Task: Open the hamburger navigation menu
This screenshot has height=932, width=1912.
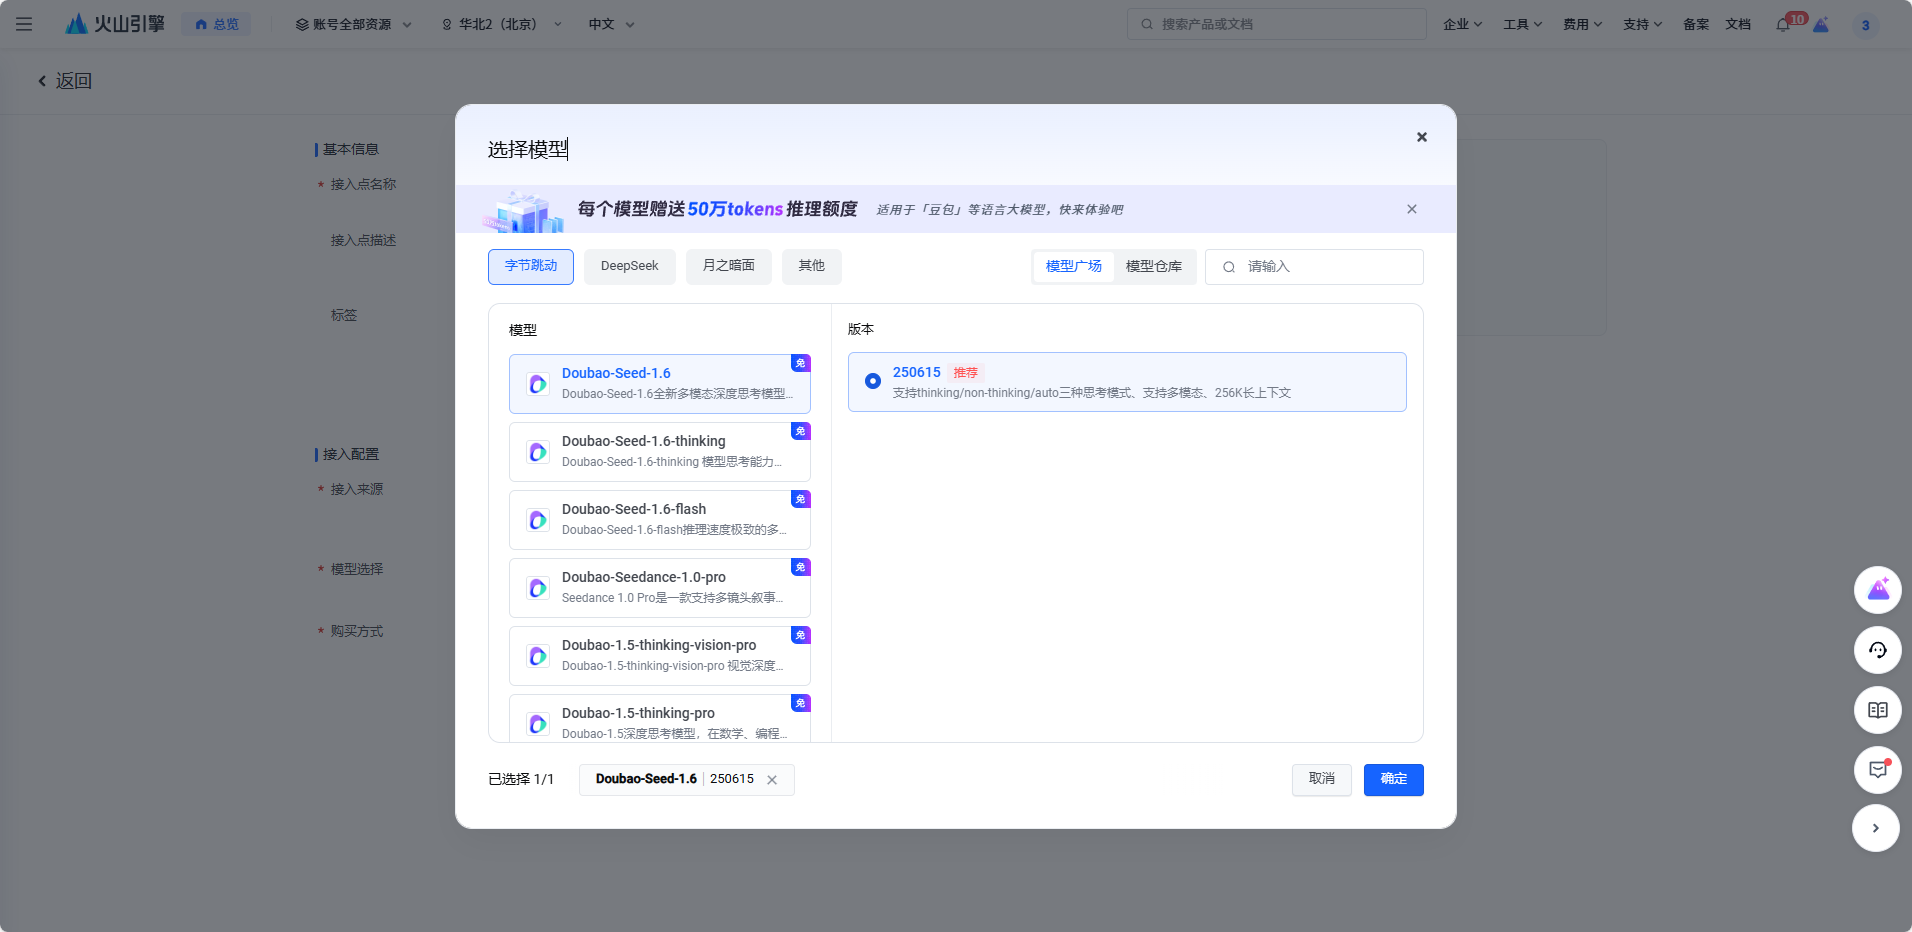Action: click(x=24, y=24)
